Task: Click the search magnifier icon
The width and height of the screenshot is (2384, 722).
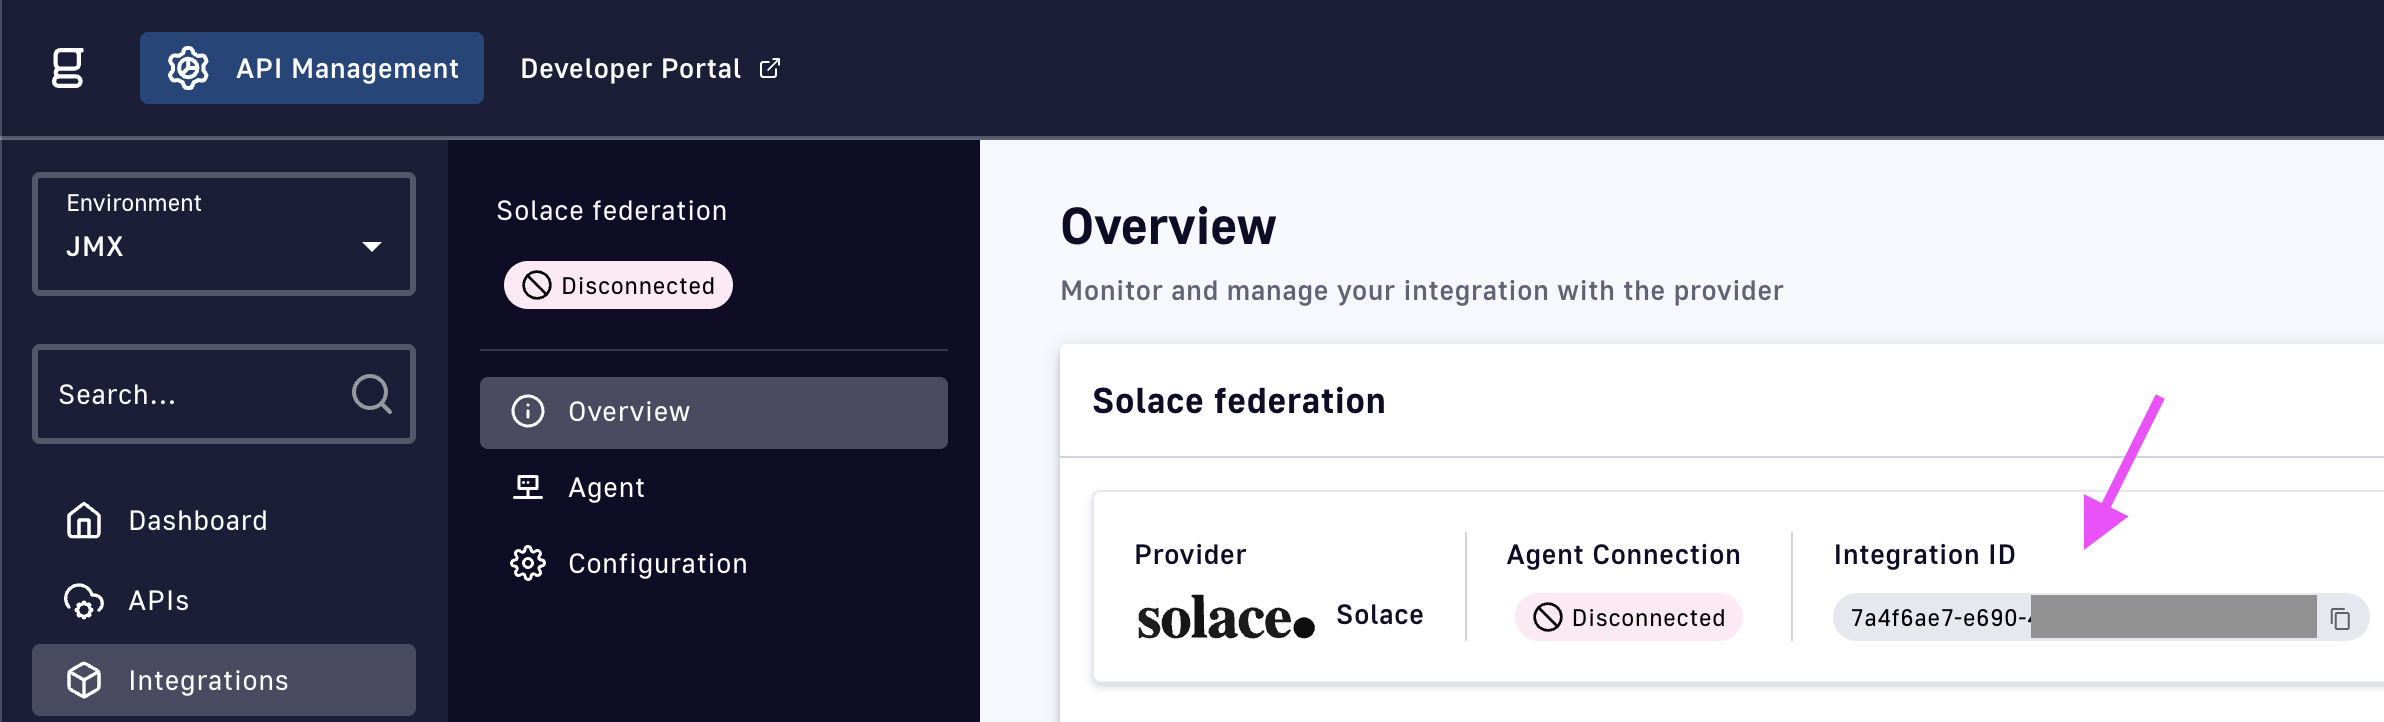Action: 371,394
